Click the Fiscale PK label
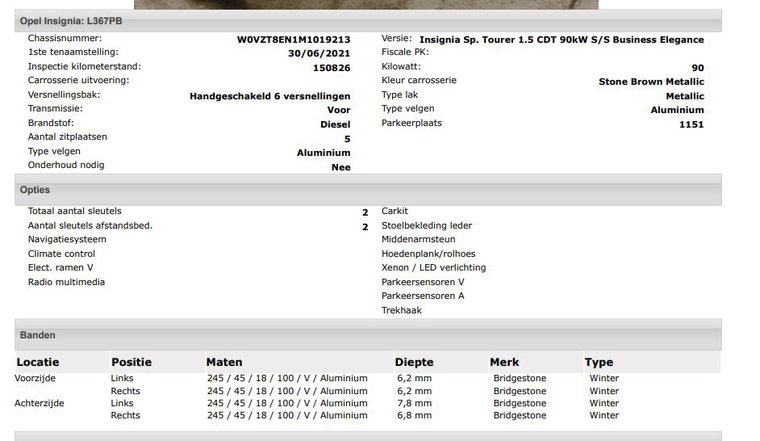Image resolution: width=760 pixels, height=441 pixels. (405, 52)
